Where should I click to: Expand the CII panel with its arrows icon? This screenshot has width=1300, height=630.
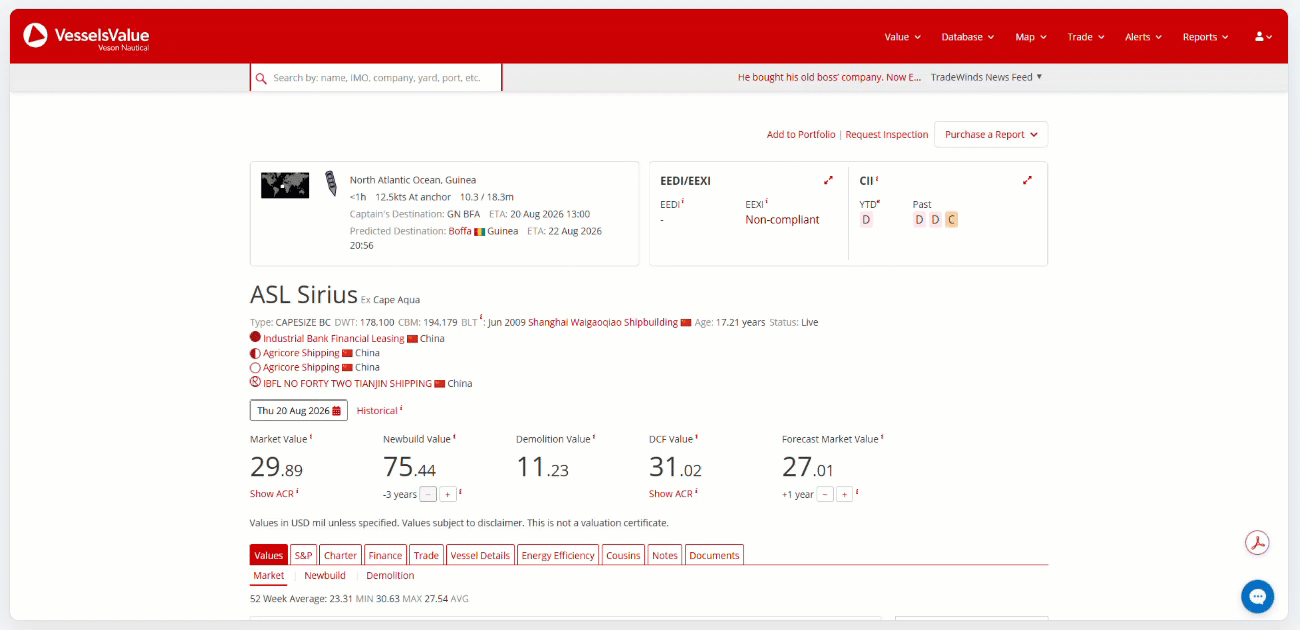[x=1027, y=181]
